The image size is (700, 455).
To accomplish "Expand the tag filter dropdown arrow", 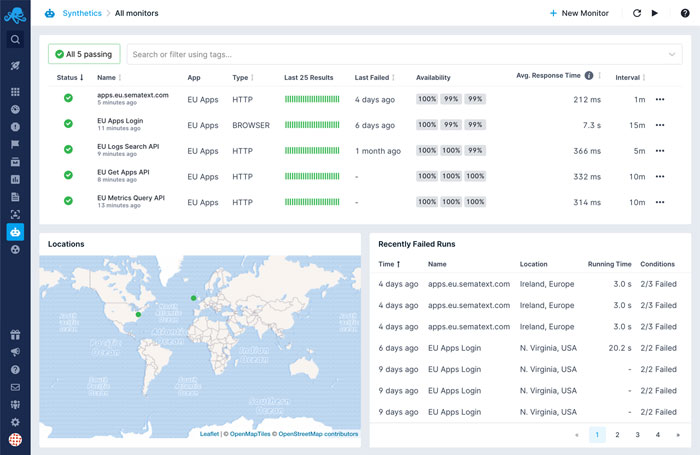I will 672,54.
